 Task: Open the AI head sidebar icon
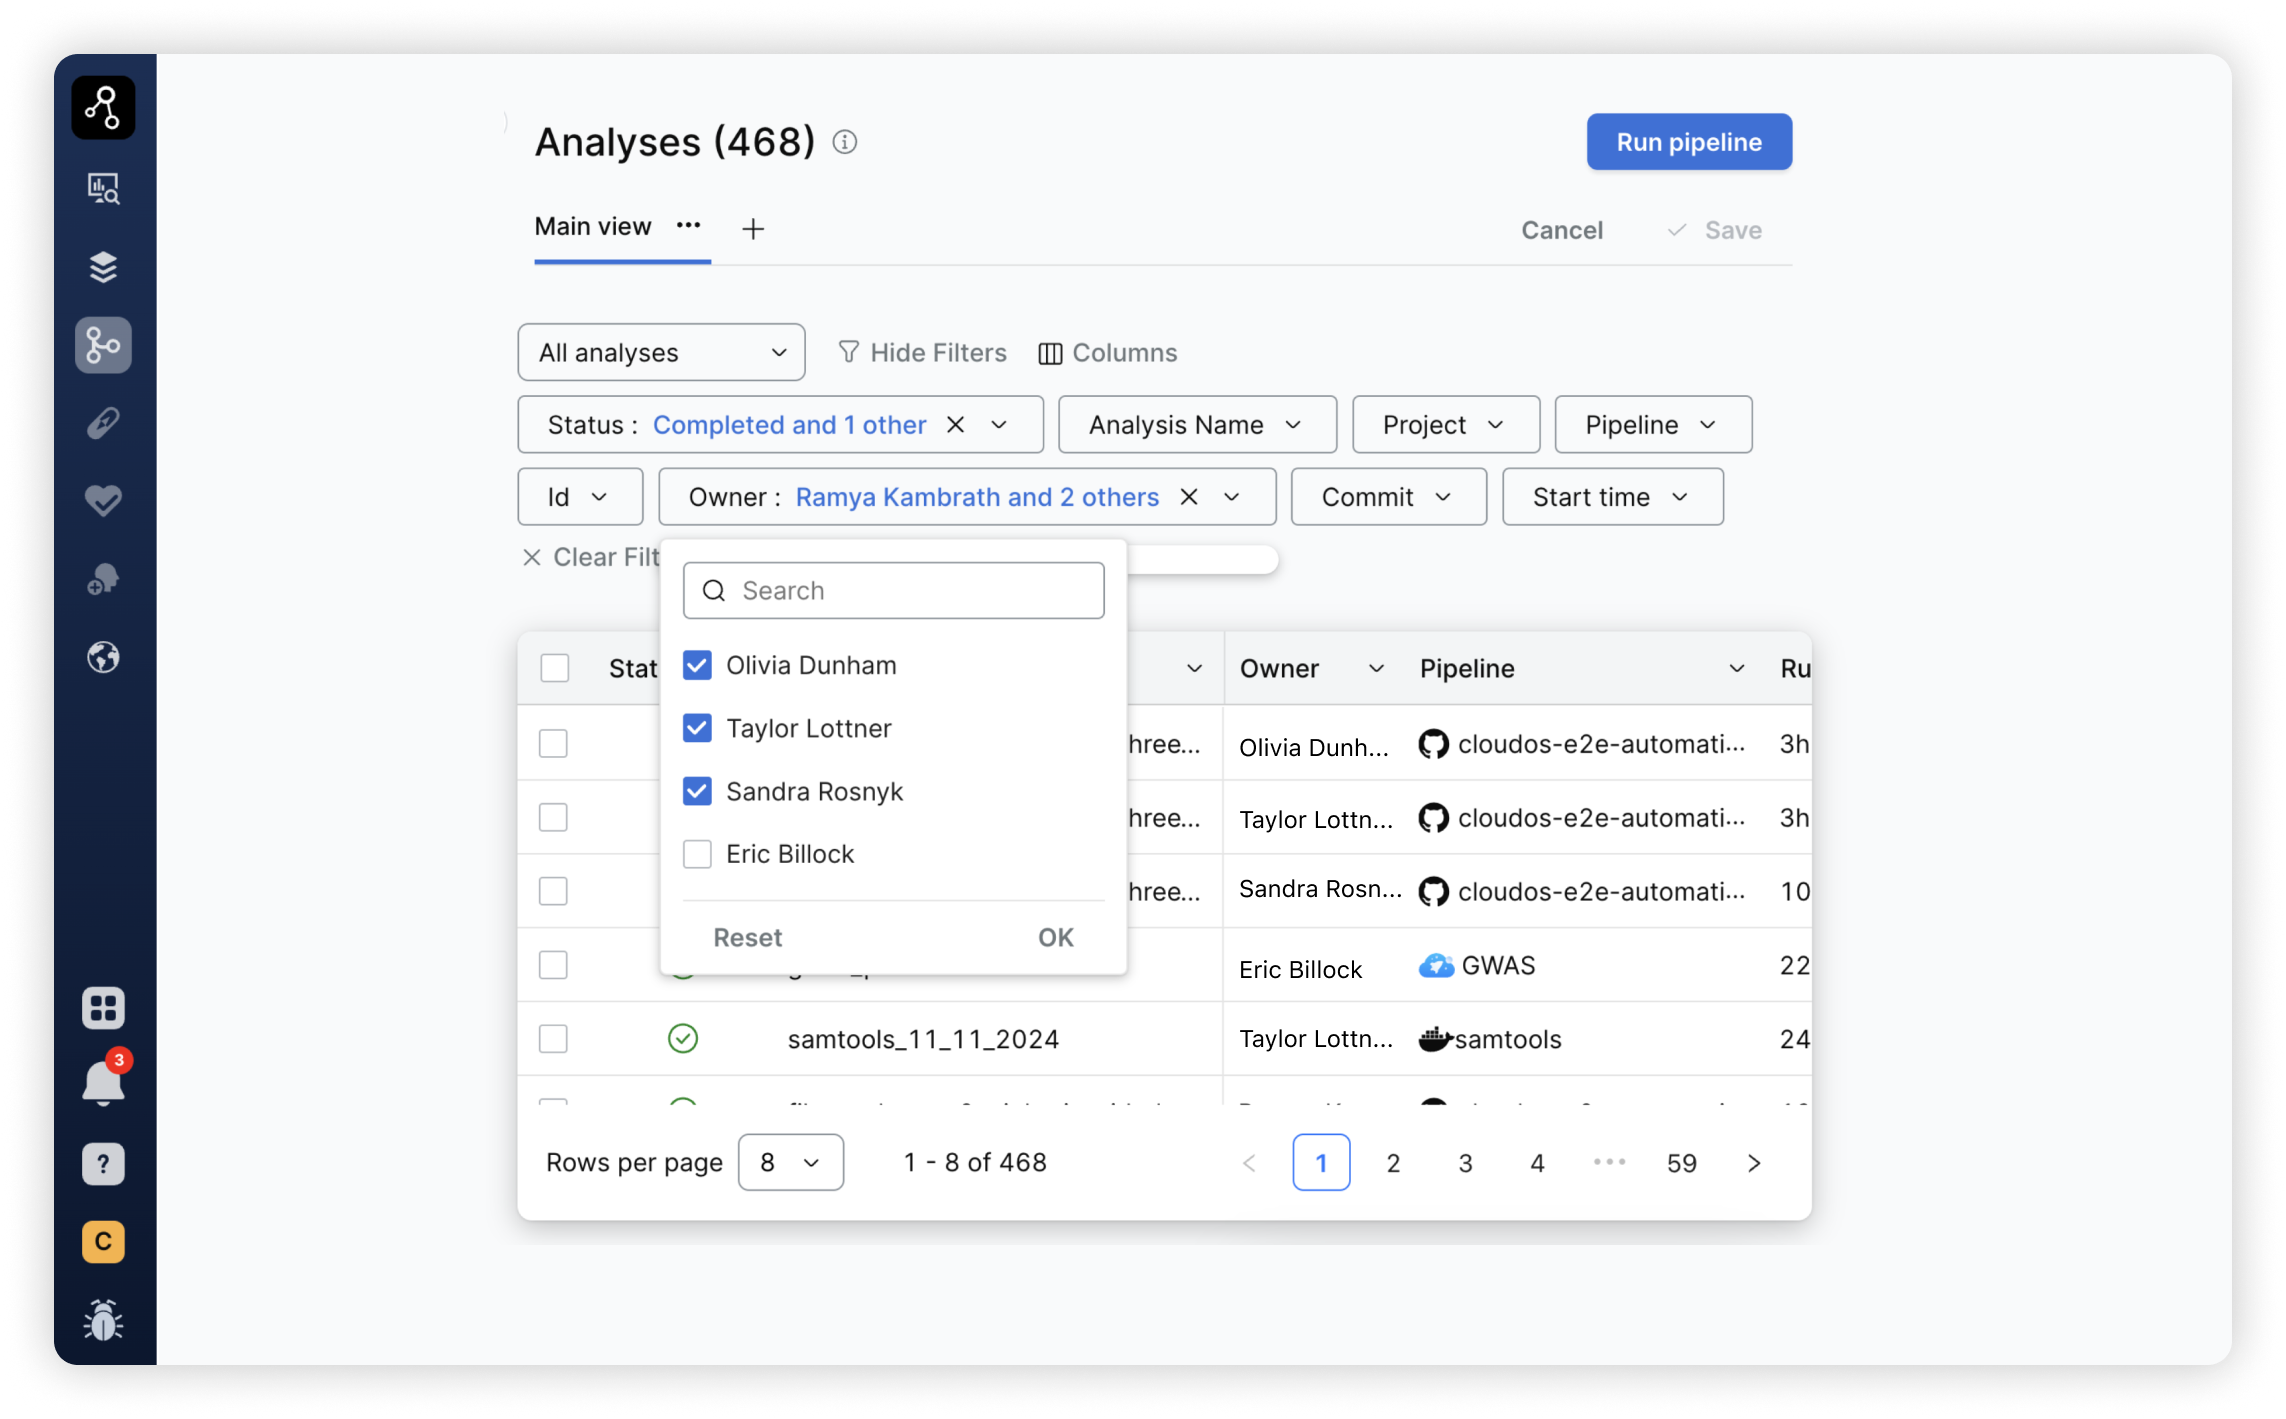103,579
